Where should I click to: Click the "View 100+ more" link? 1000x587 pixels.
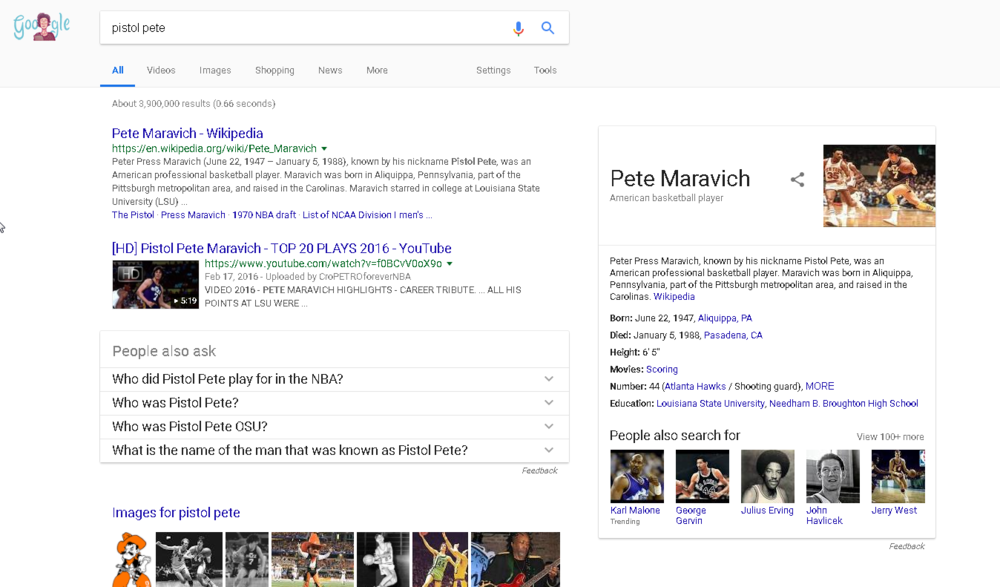(x=890, y=437)
